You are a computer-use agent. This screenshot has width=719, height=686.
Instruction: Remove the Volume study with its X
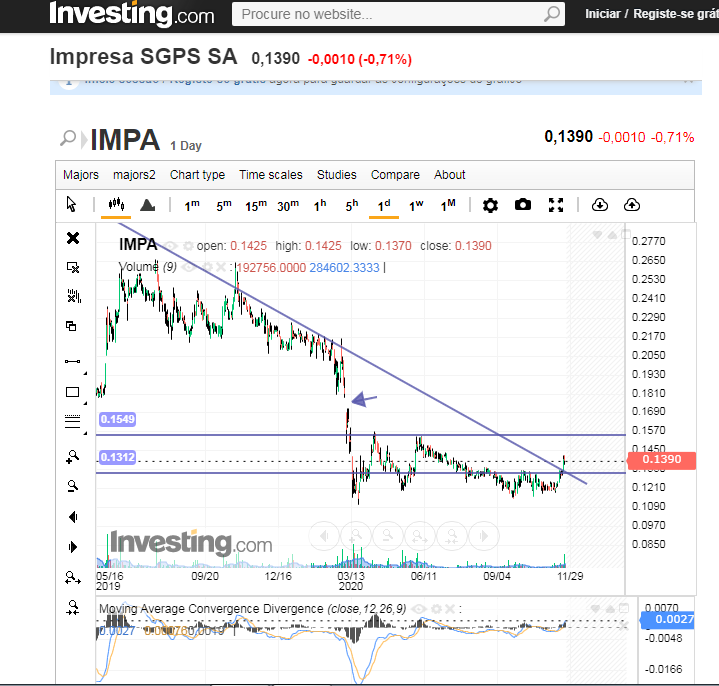pos(221,267)
